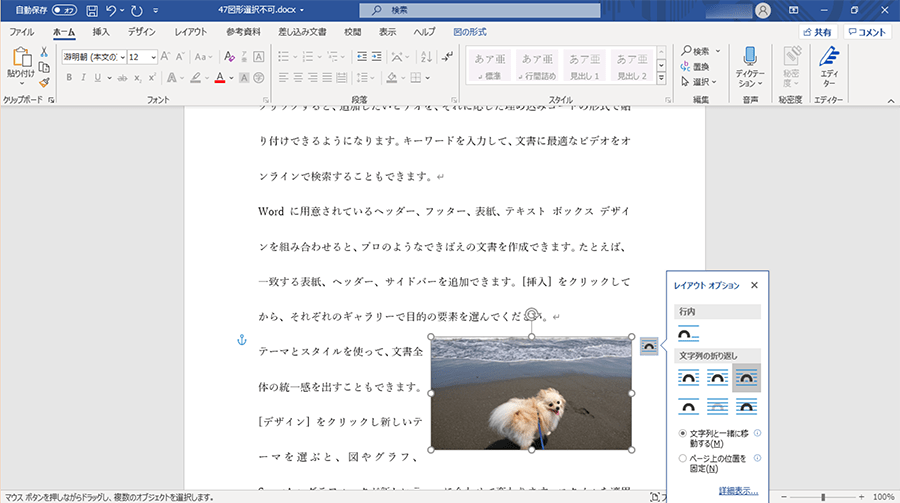The height and width of the screenshot is (503, 900).
Task: Select the dog photo in the document
Action: click(x=532, y=393)
